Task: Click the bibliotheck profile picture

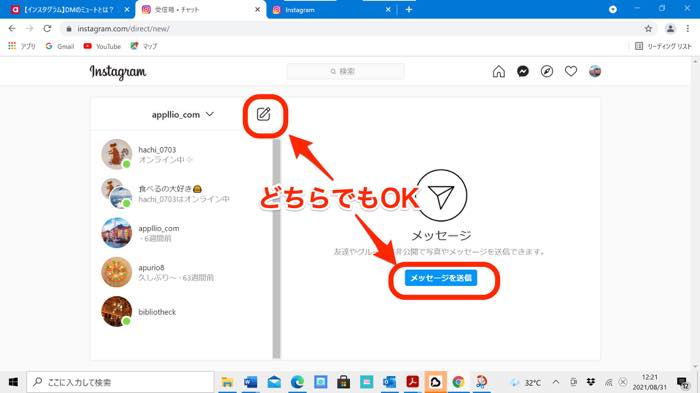Action: click(117, 311)
